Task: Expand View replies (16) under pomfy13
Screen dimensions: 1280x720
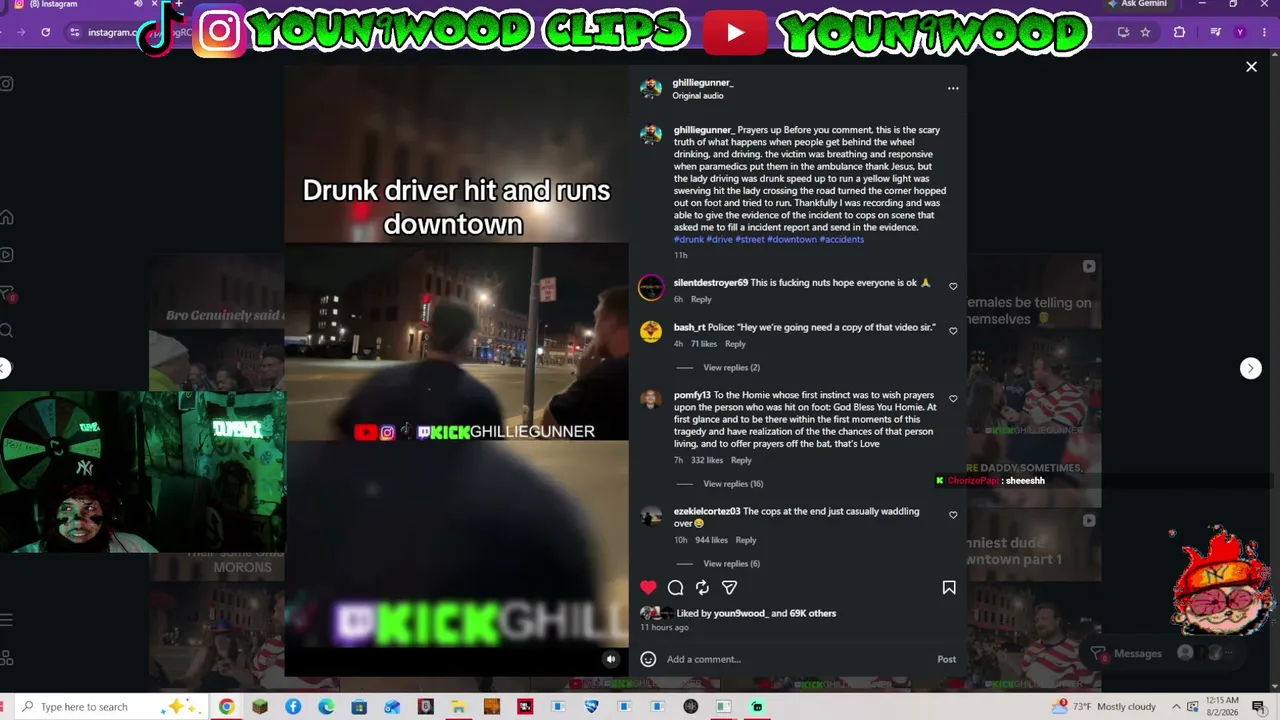Action: tap(733, 484)
